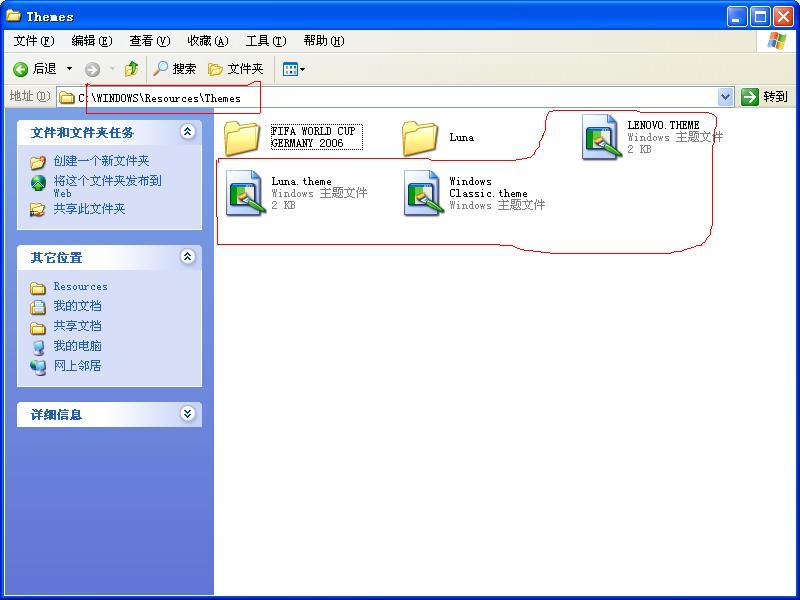
Task: Click the new folder task icon
Action: (38, 162)
